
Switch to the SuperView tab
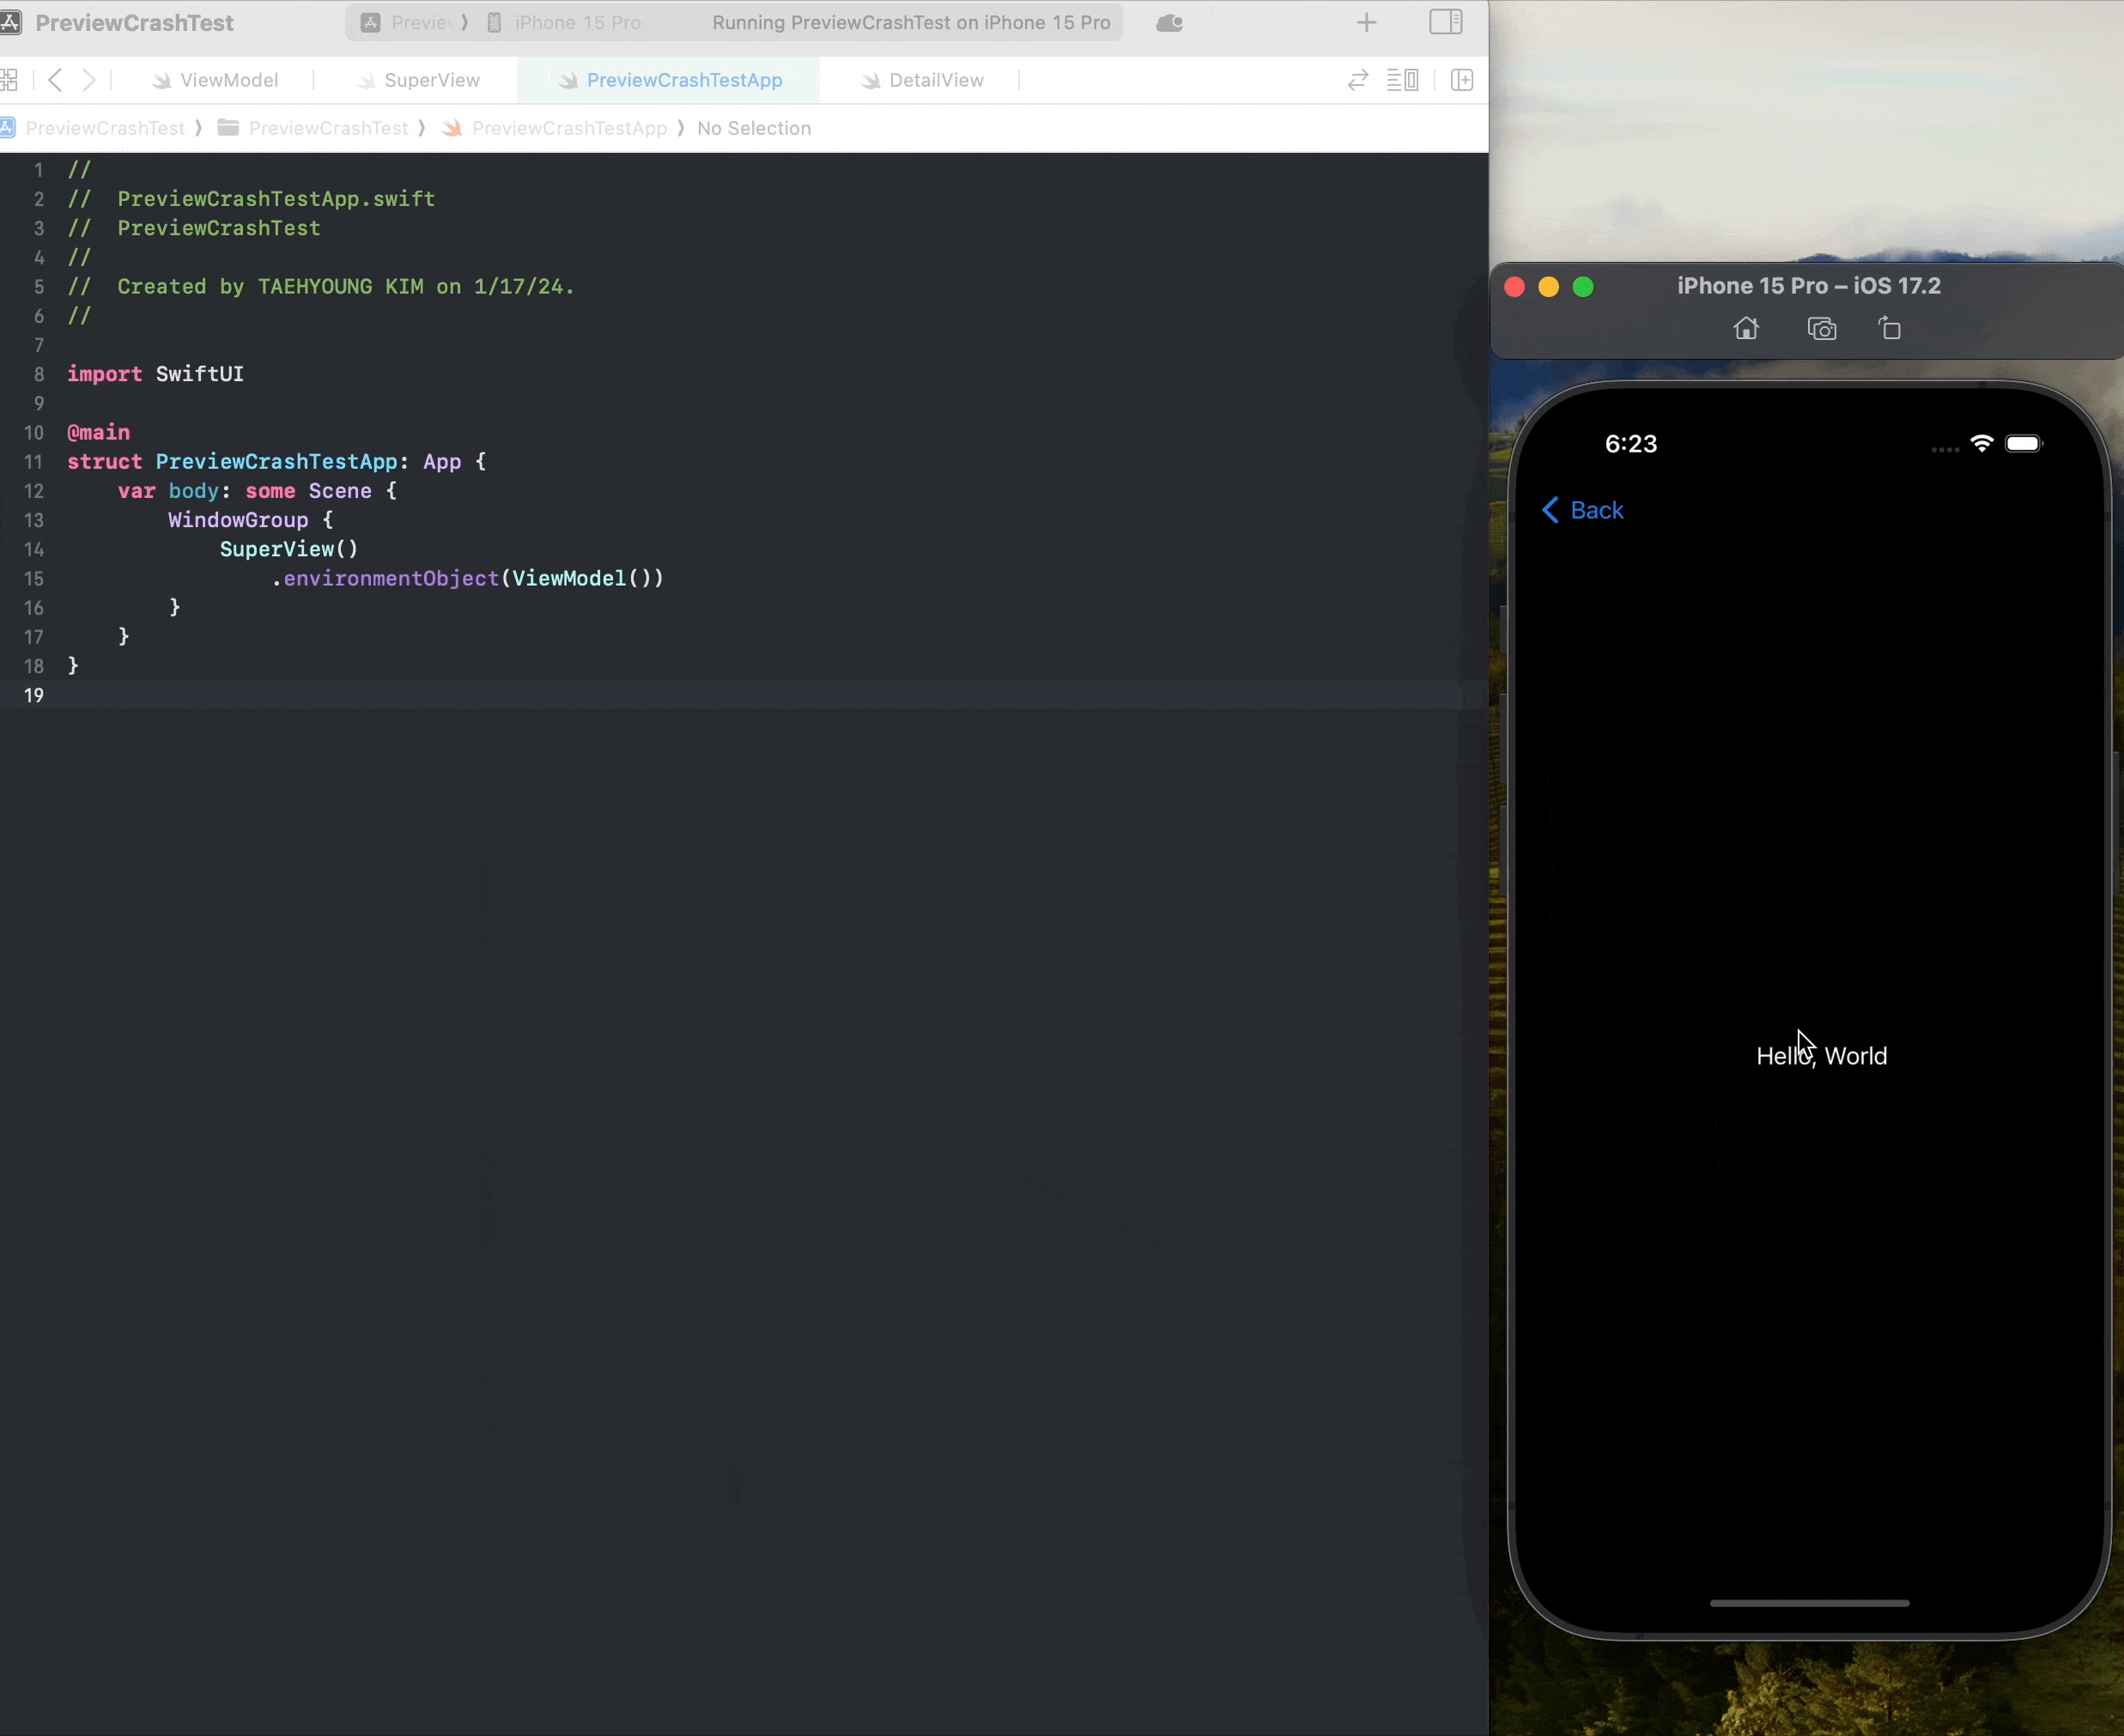[431, 80]
